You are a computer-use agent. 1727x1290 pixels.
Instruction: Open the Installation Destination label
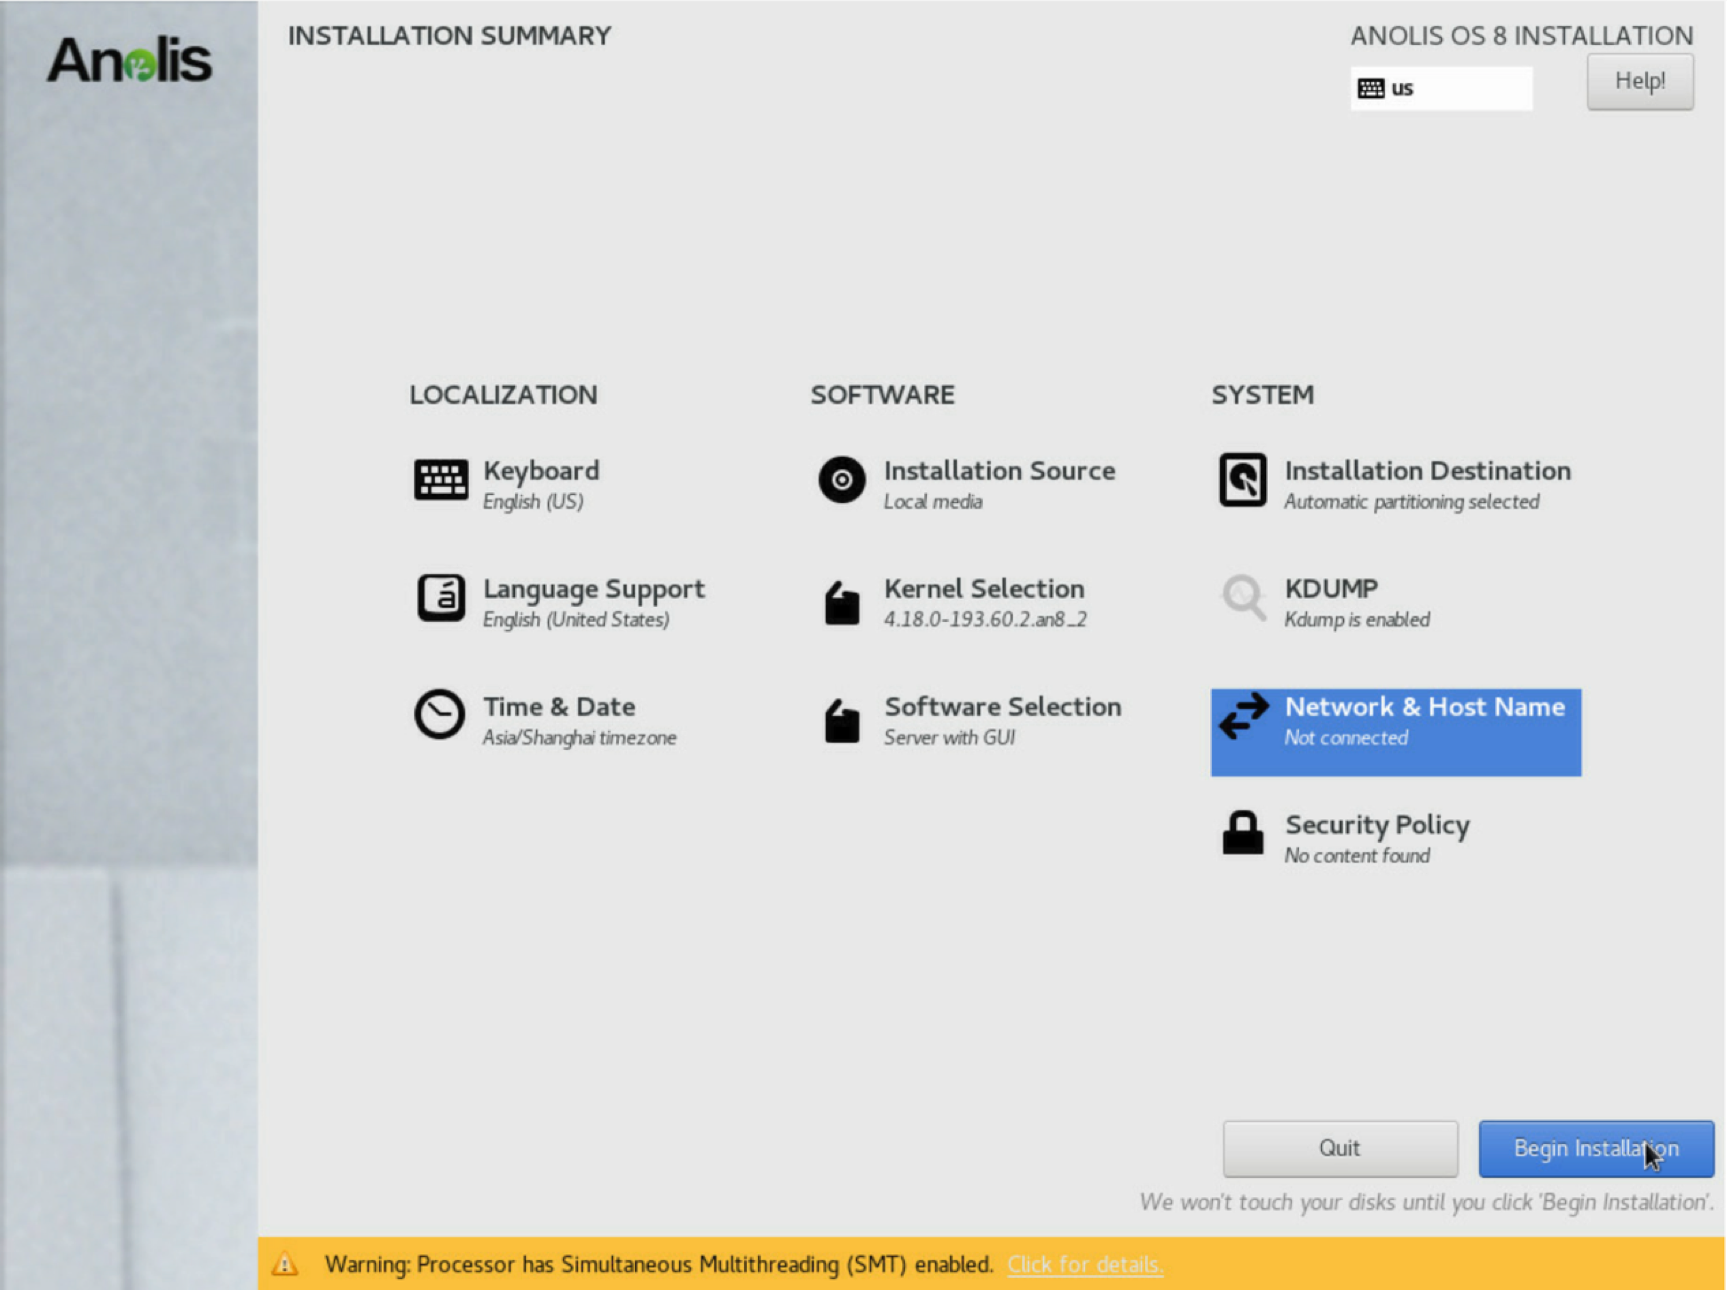tap(1428, 471)
